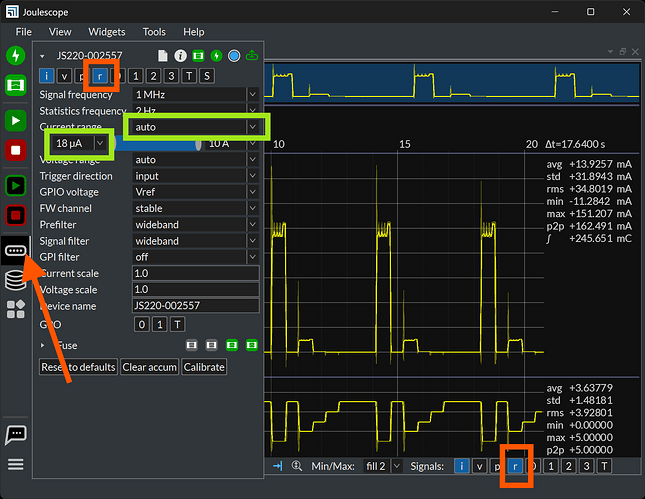Toggle 'S' signal in device panel
This screenshot has width=645, height=499.
[x=207, y=76]
